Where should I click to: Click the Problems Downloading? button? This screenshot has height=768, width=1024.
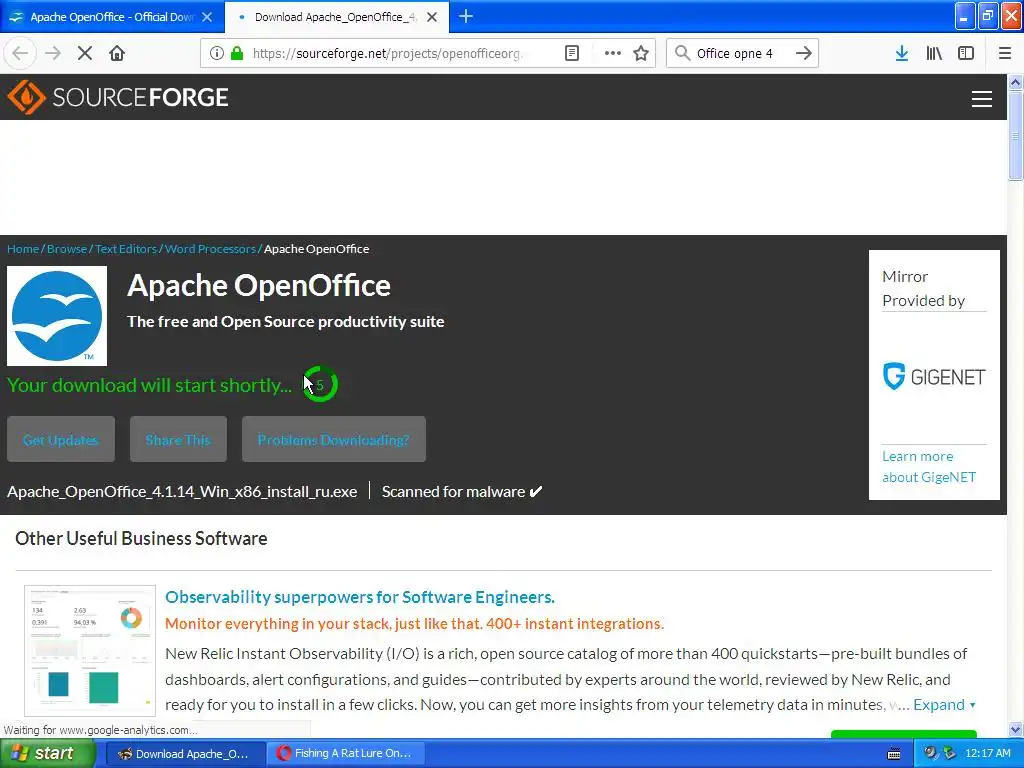[334, 440]
